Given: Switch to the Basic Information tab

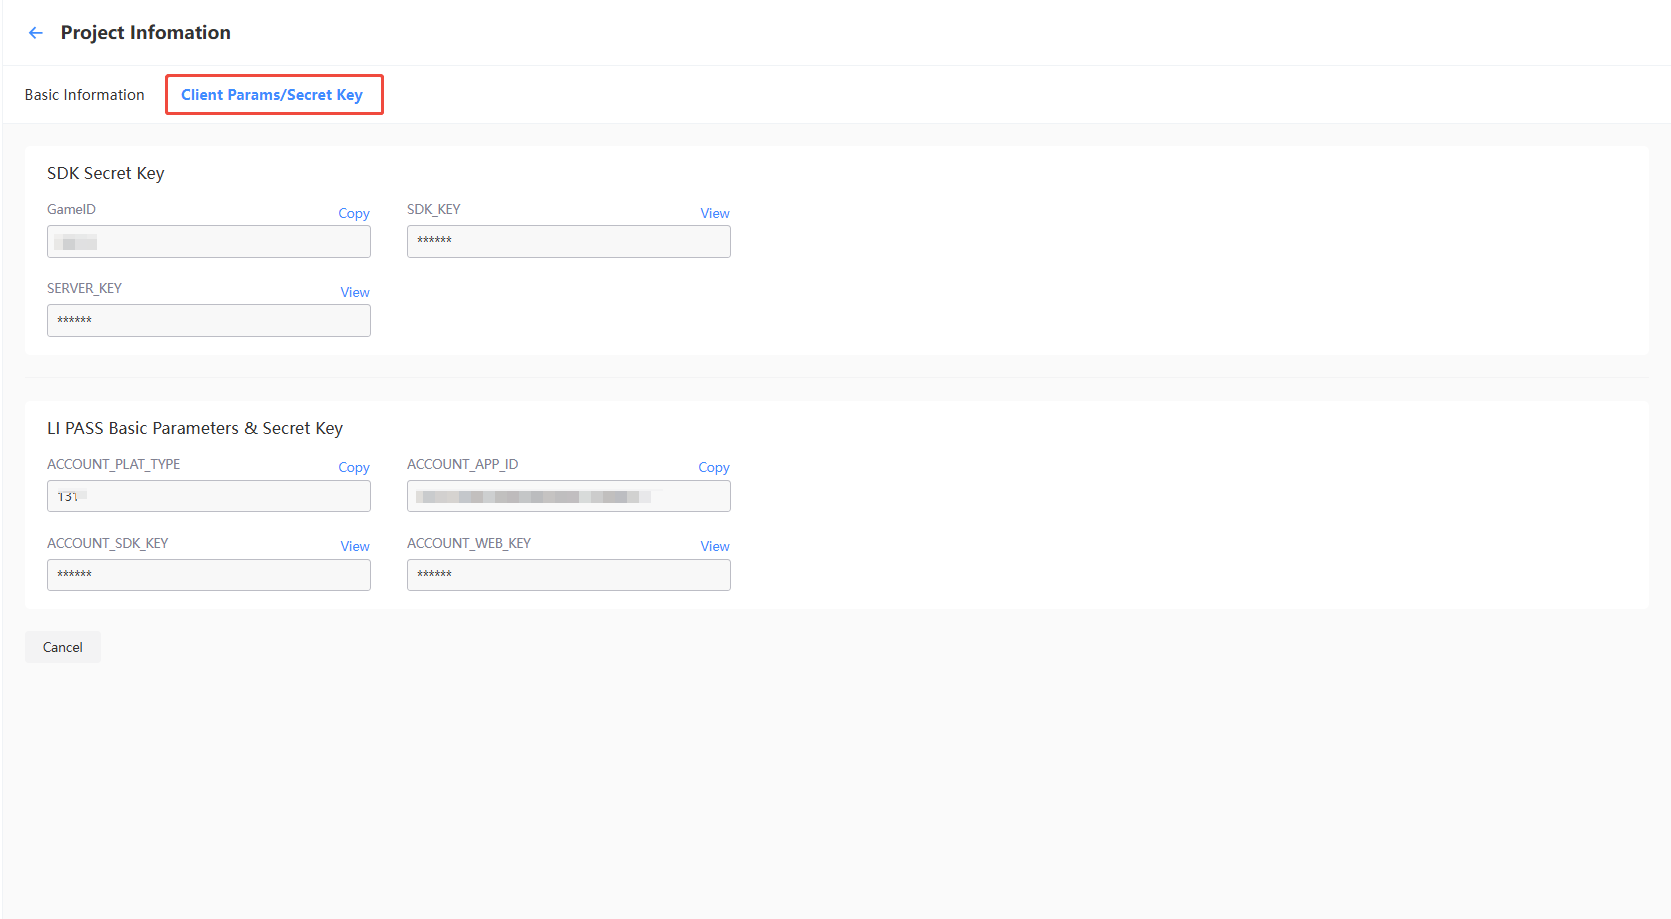Looking at the screenshot, I should pyautogui.click(x=84, y=94).
